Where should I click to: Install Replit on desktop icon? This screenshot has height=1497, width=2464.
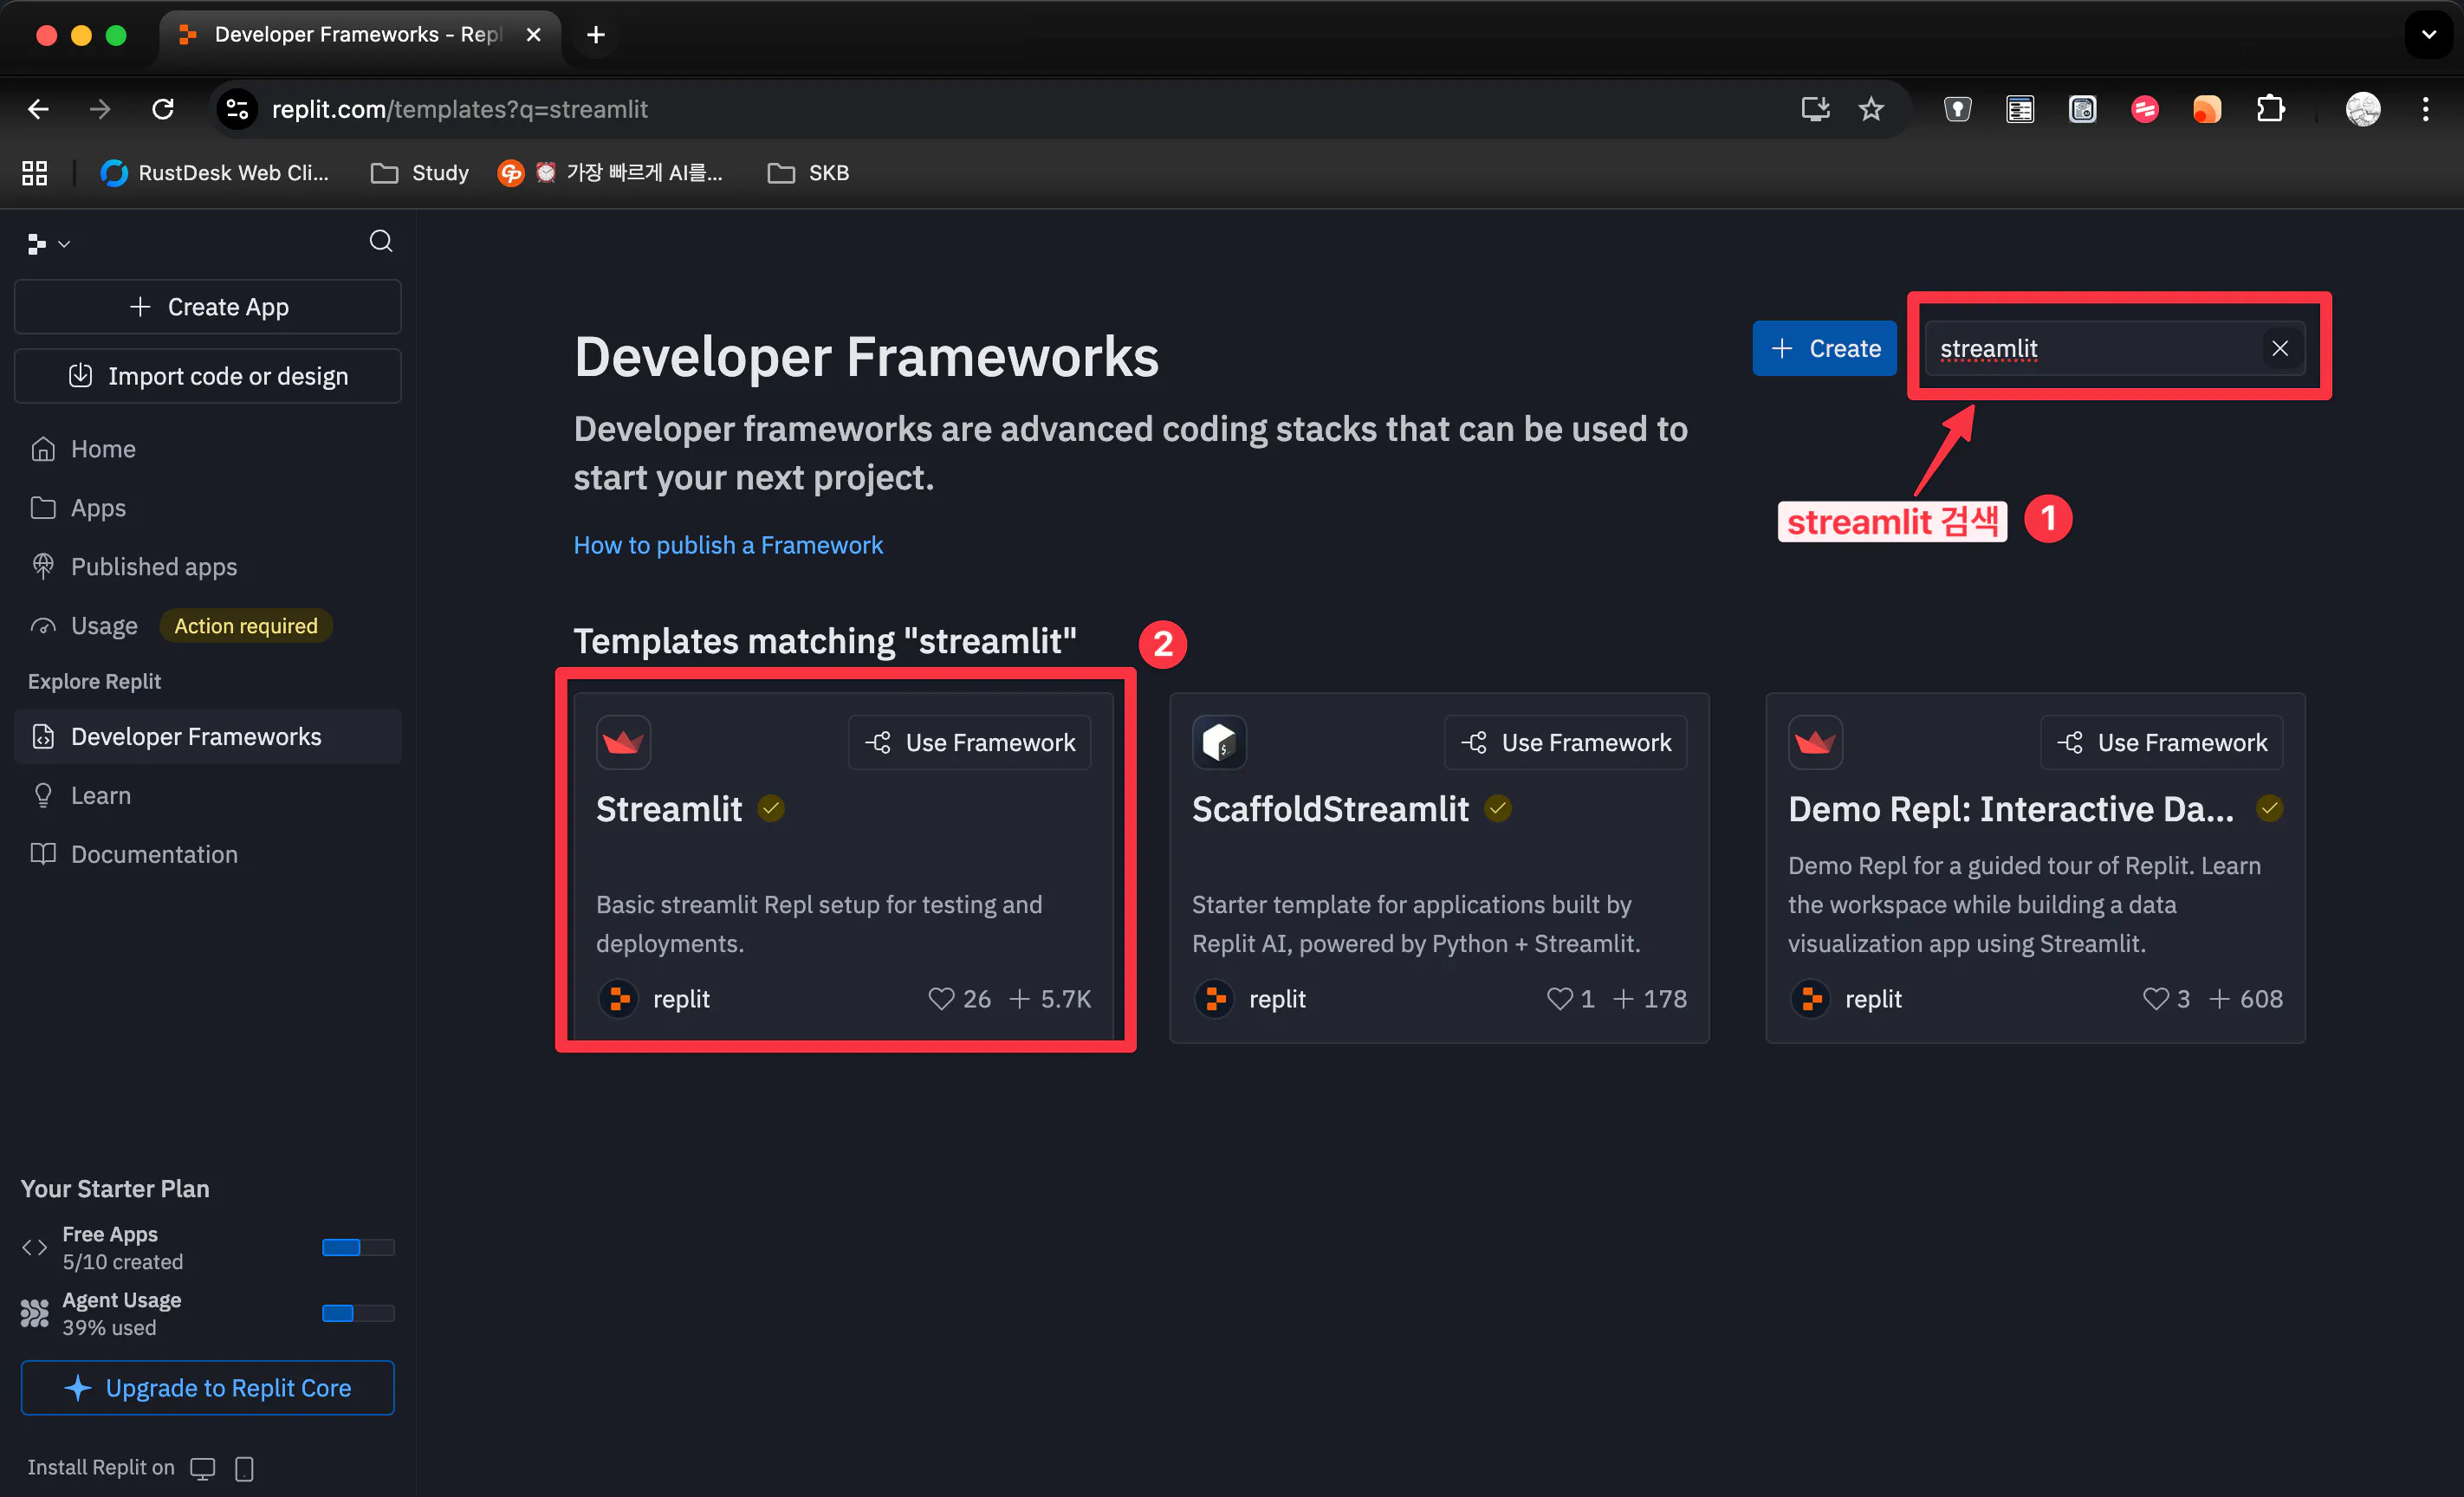pos(203,1467)
